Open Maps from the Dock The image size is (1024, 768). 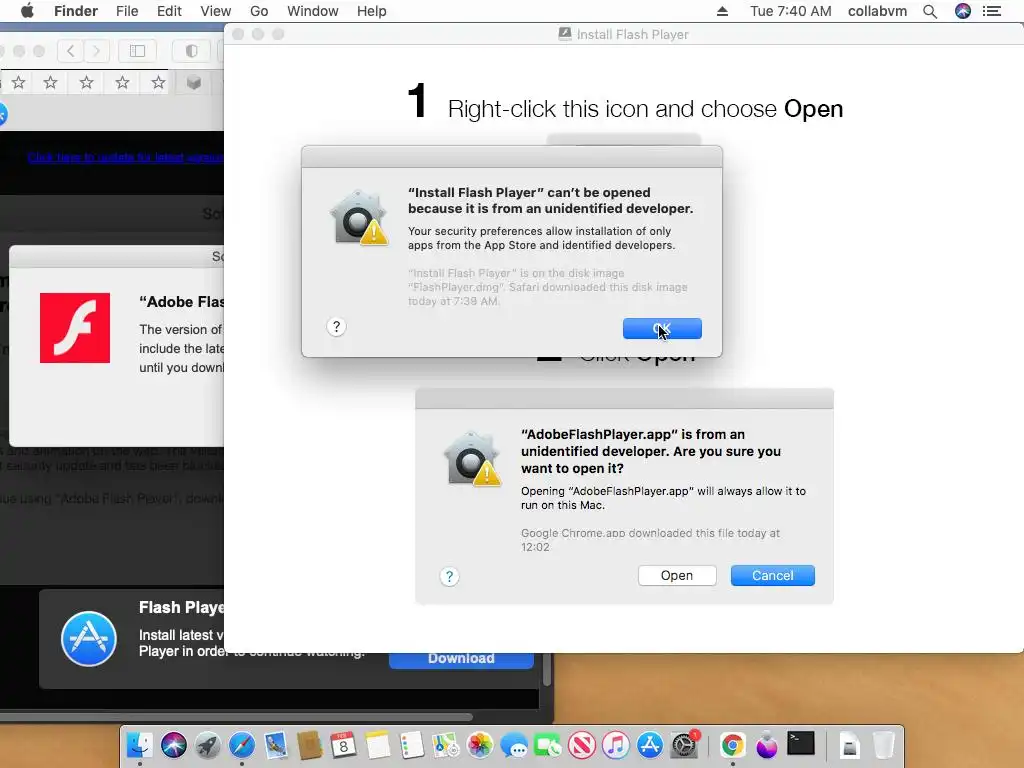445,745
